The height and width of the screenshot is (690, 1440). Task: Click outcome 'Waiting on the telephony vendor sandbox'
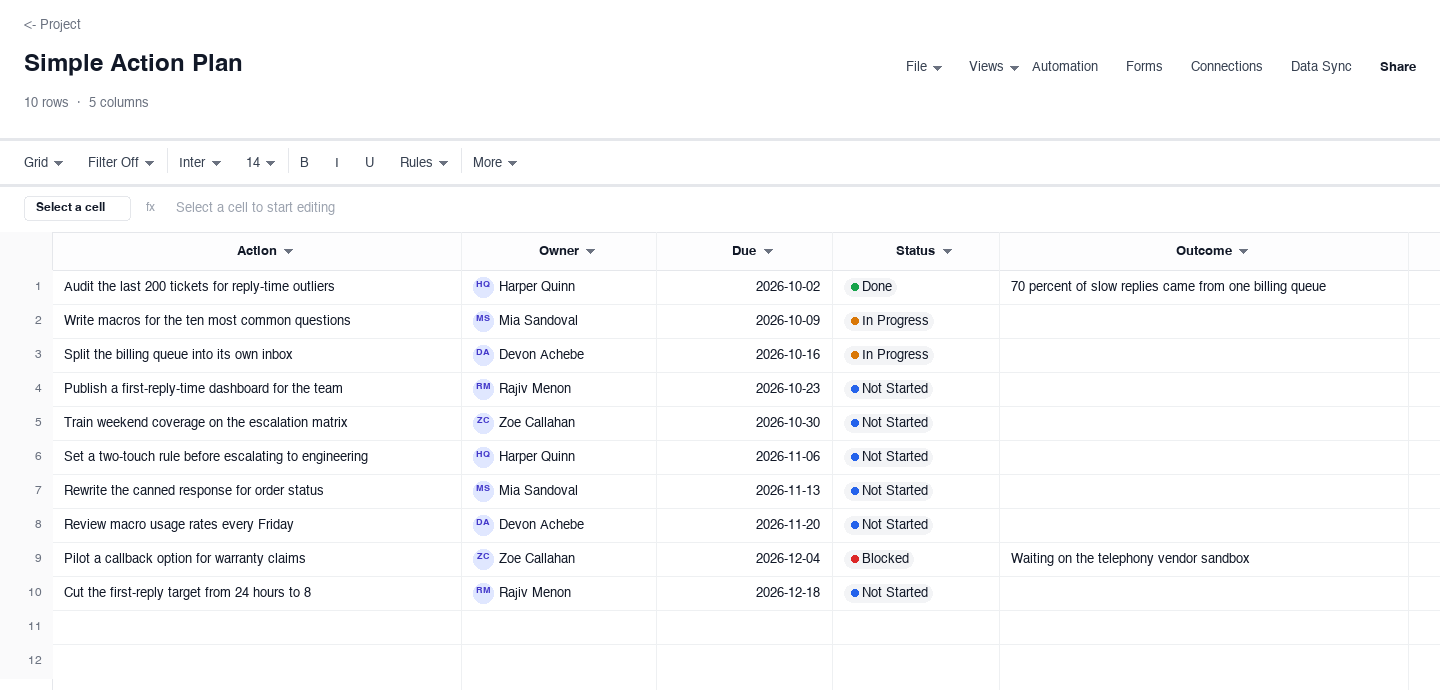point(1204,559)
